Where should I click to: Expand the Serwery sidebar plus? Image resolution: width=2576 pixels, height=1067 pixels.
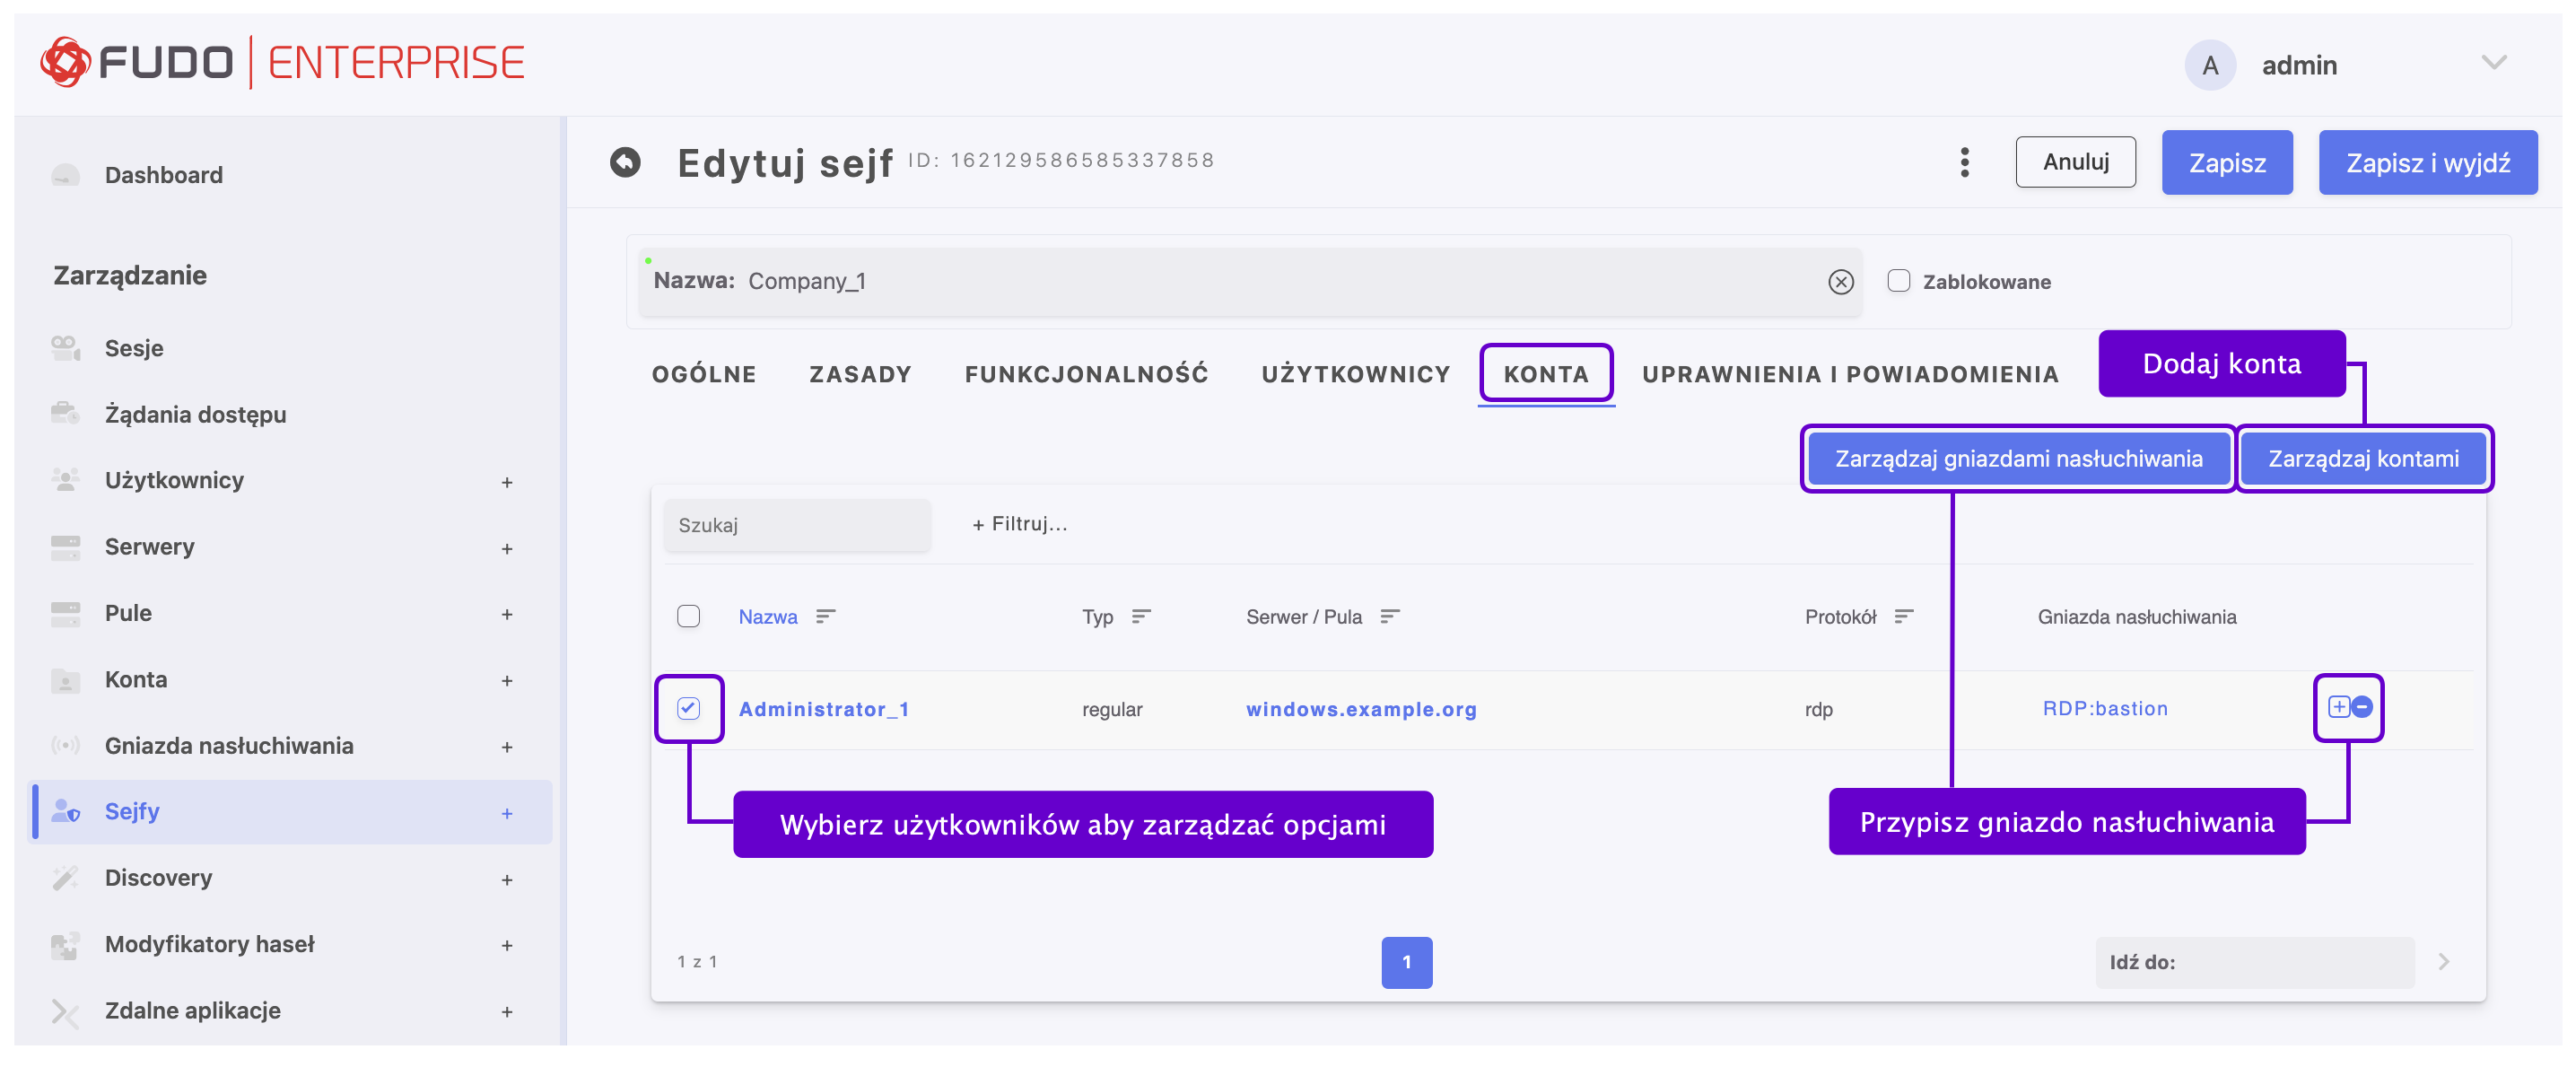[x=506, y=548]
